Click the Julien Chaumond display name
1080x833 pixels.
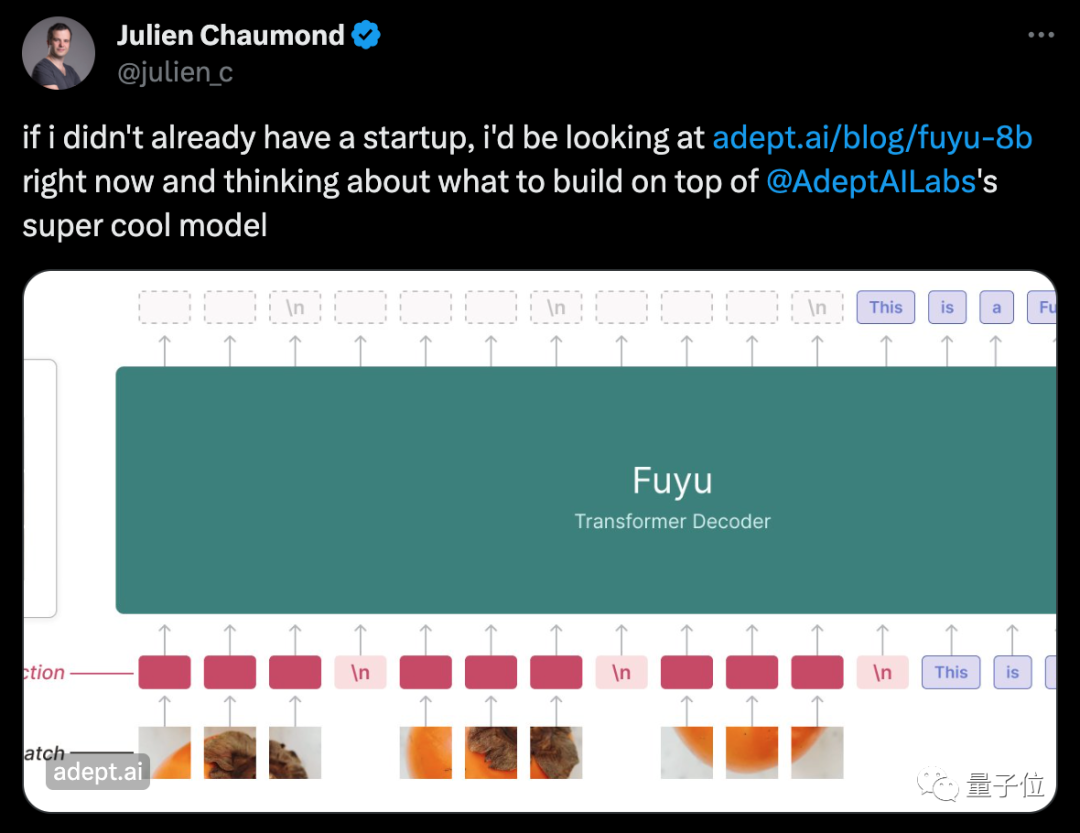point(231,35)
